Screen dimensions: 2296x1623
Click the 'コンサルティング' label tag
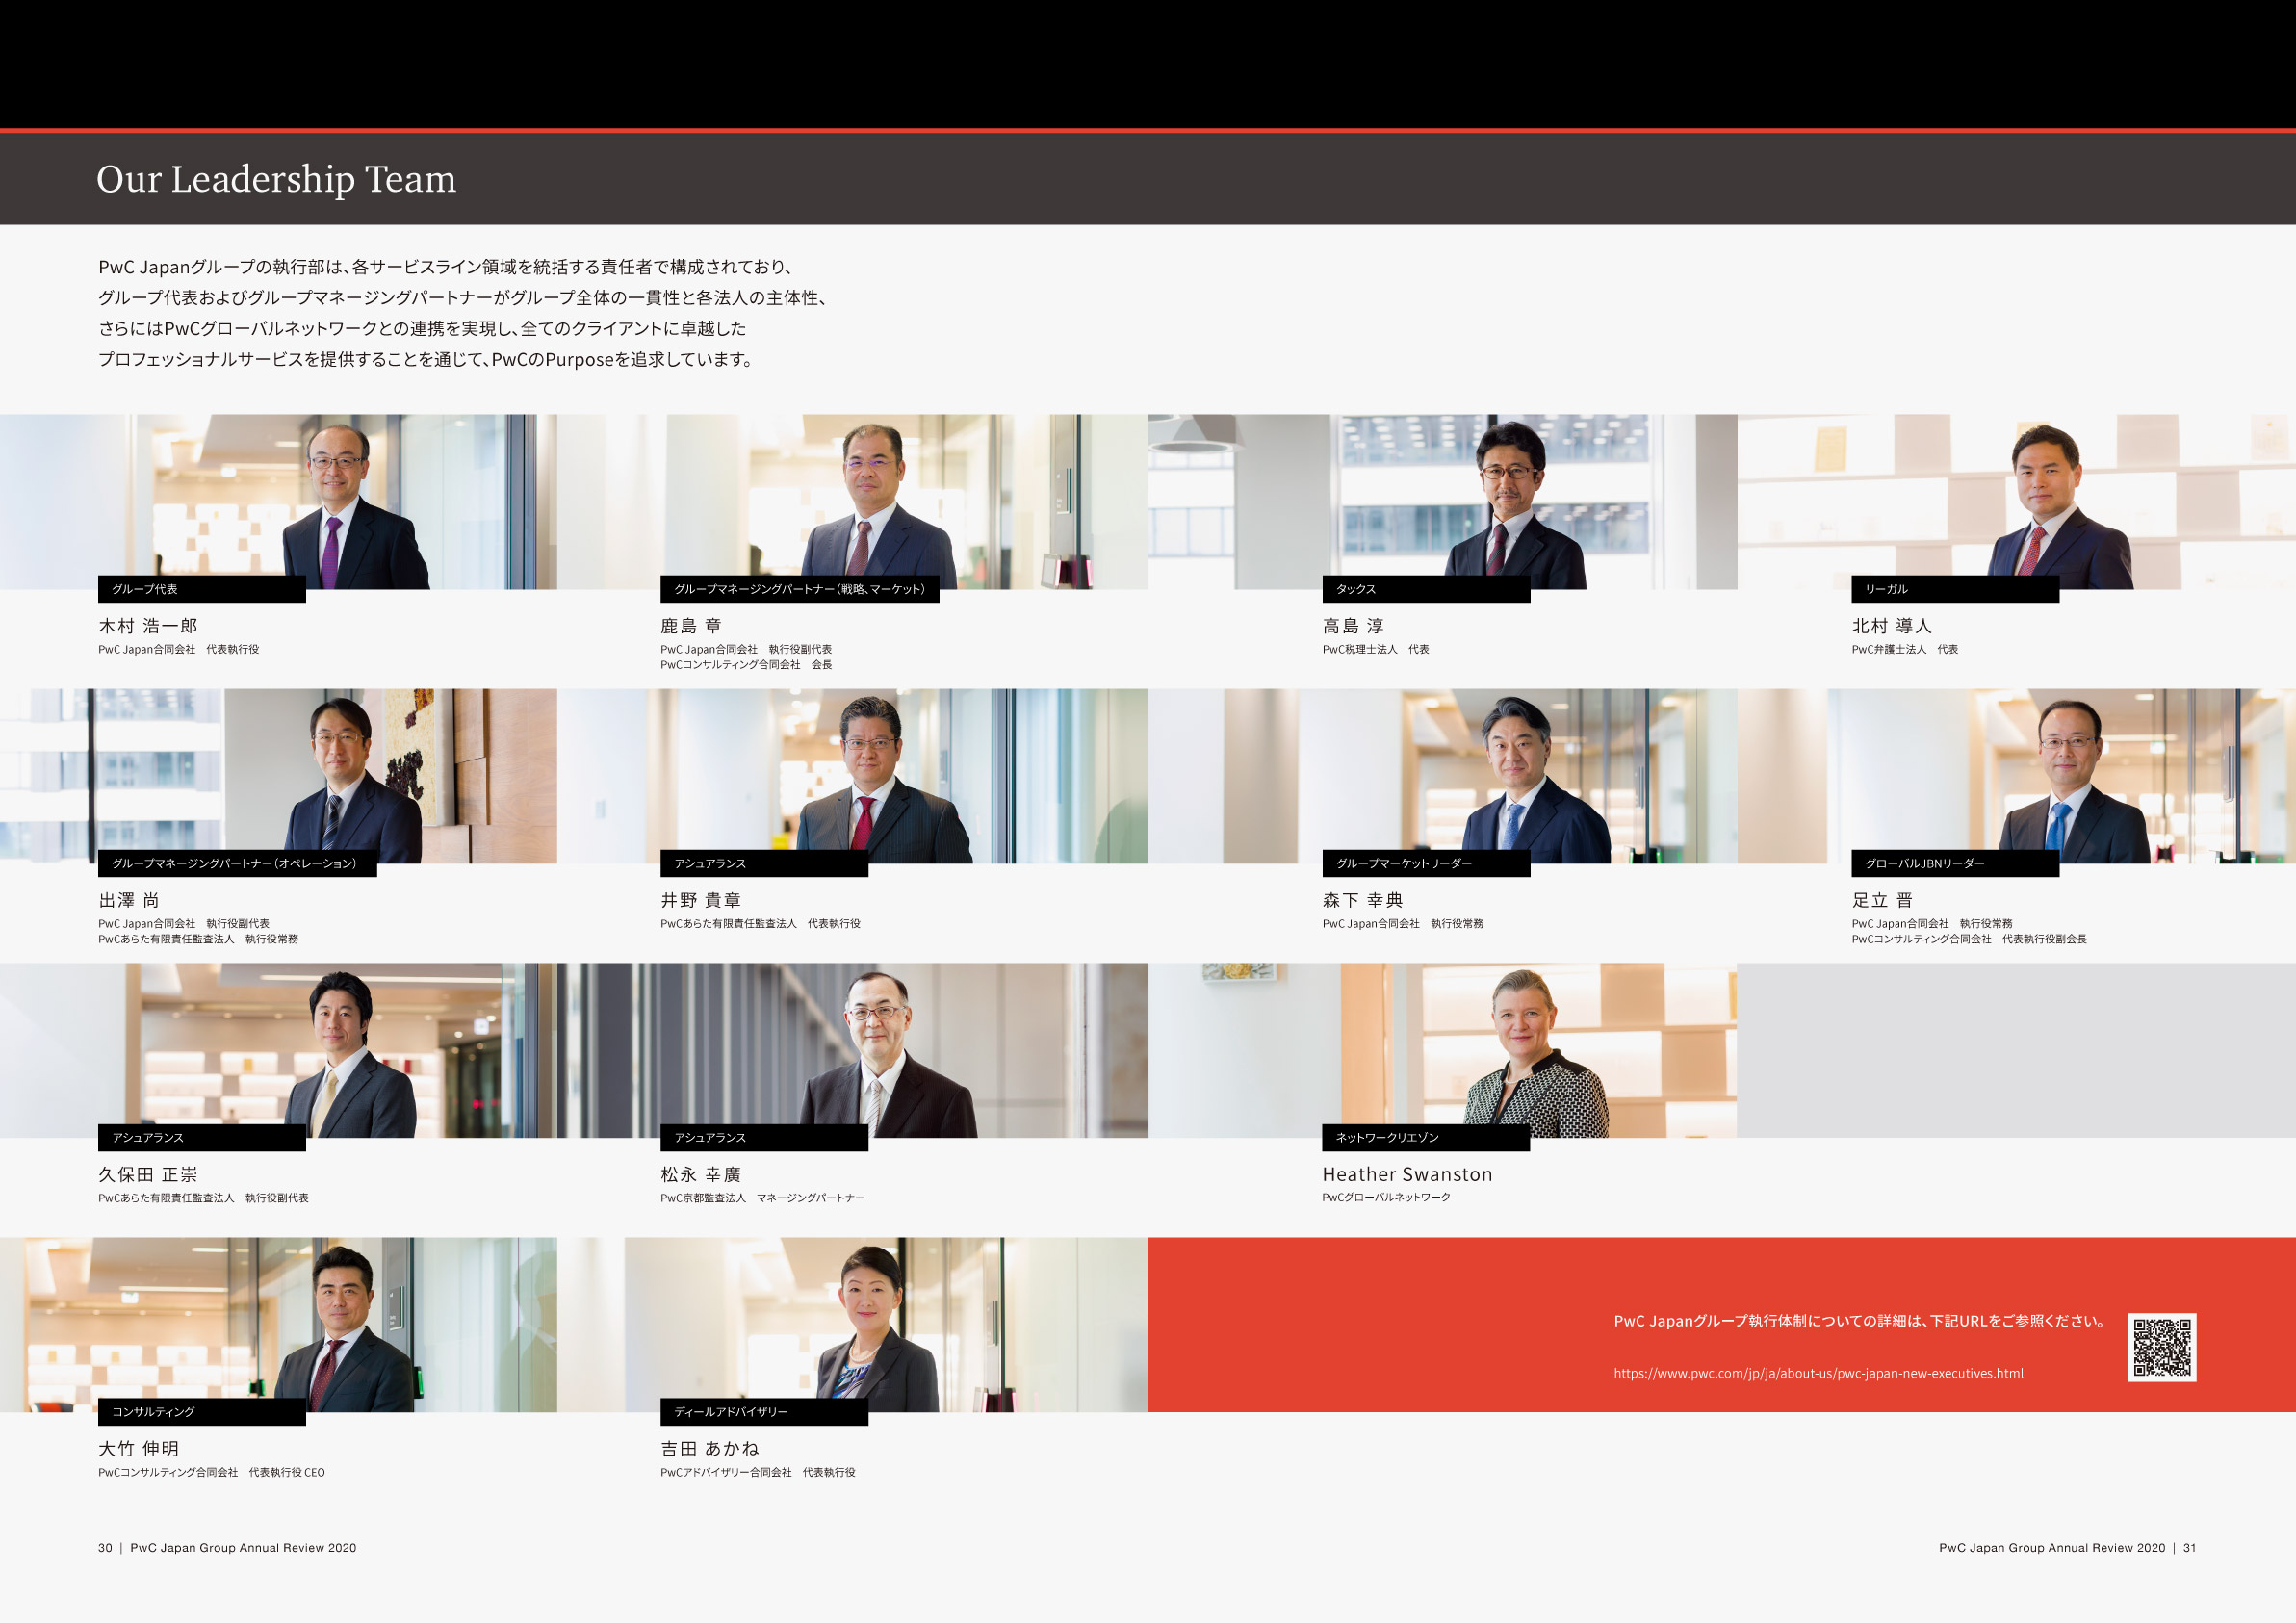point(202,1411)
